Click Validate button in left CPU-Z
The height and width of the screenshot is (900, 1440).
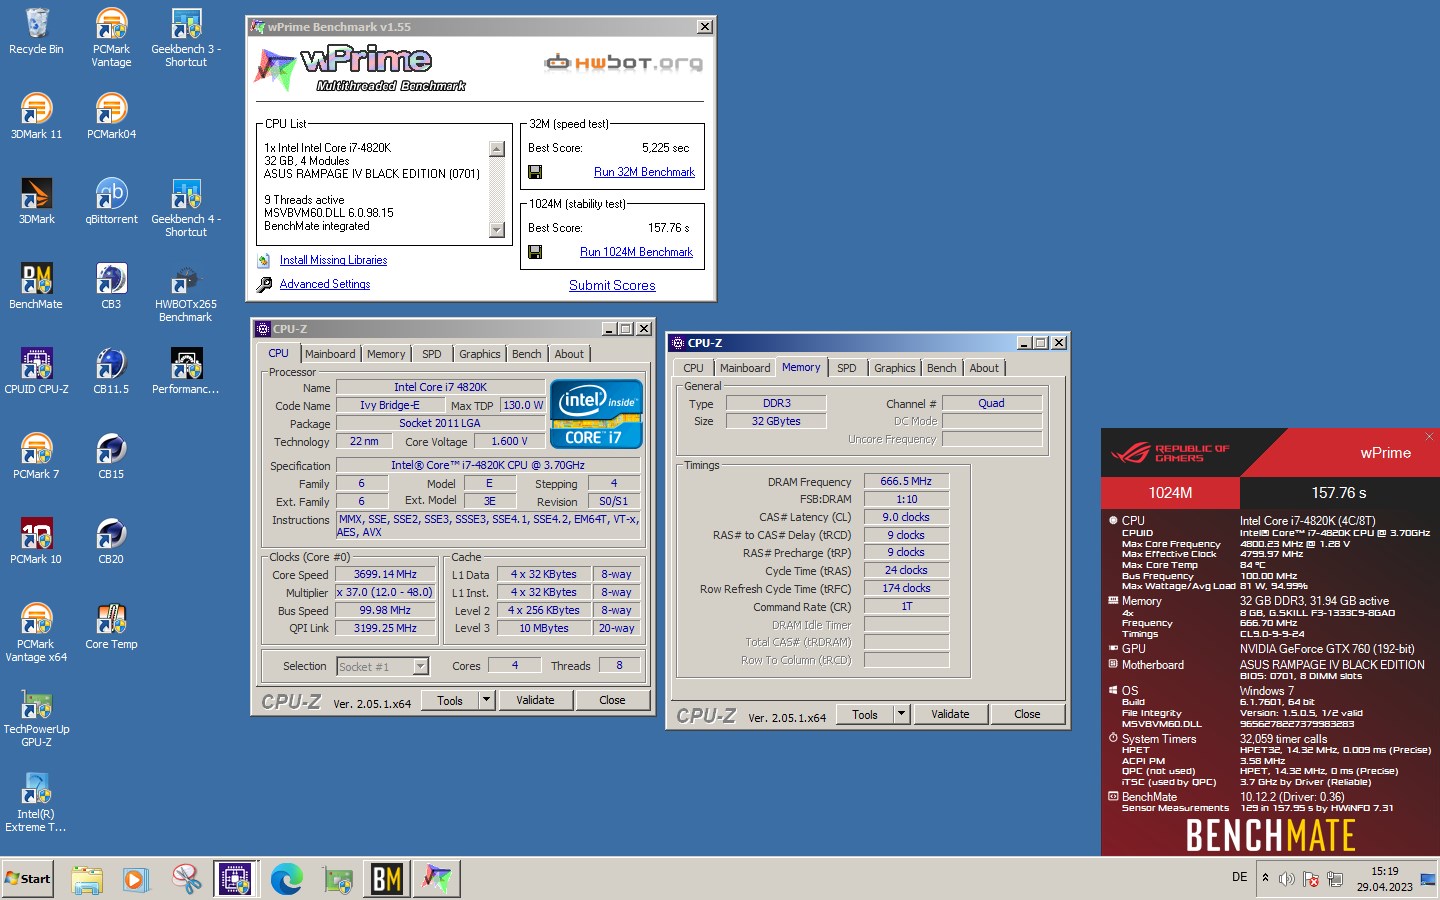pos(535,700)
